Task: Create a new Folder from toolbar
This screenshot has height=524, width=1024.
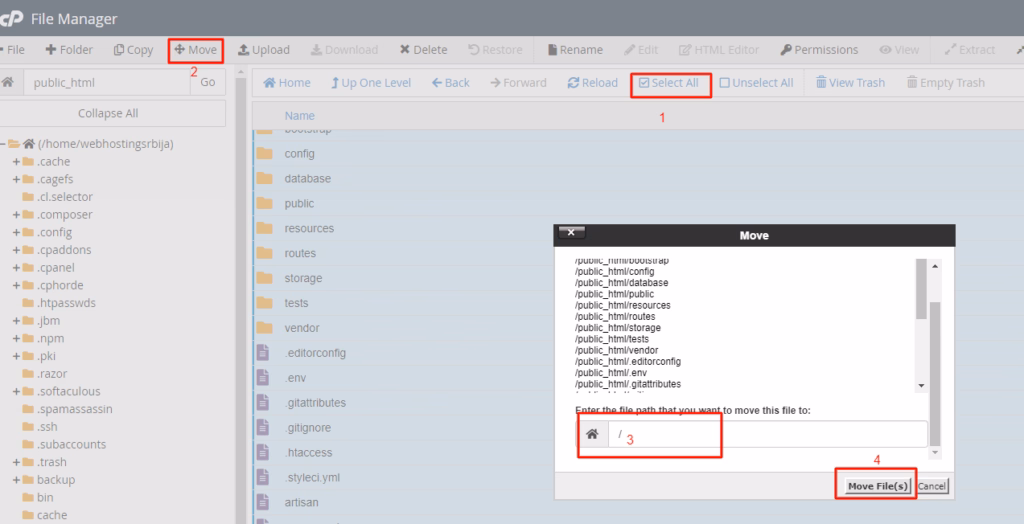Action: click(x=69, y=50)
